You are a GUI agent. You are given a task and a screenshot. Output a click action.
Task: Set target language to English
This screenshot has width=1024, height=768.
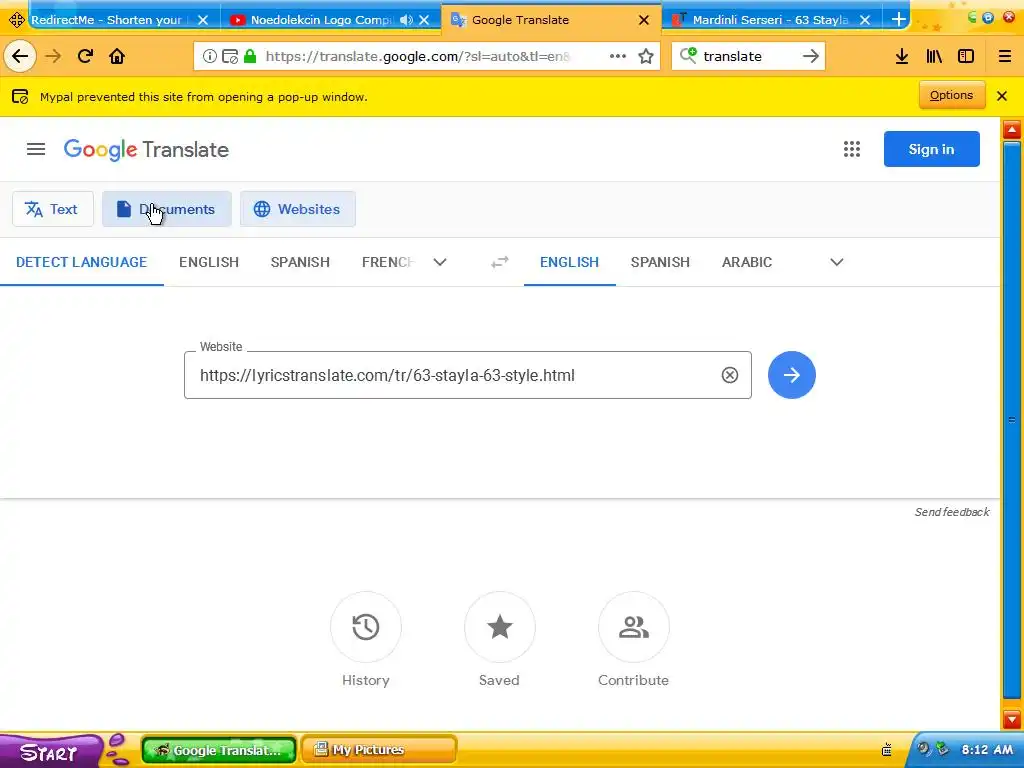point(569,262)
